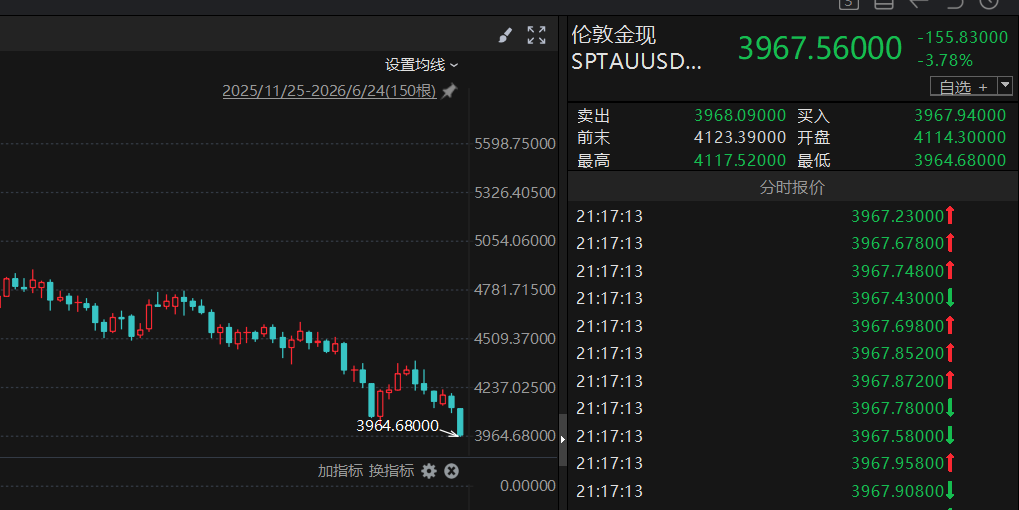Add to watchlist with 自选 + button
This screenshot has height=510, width=1019.
[x=964, y=86]
